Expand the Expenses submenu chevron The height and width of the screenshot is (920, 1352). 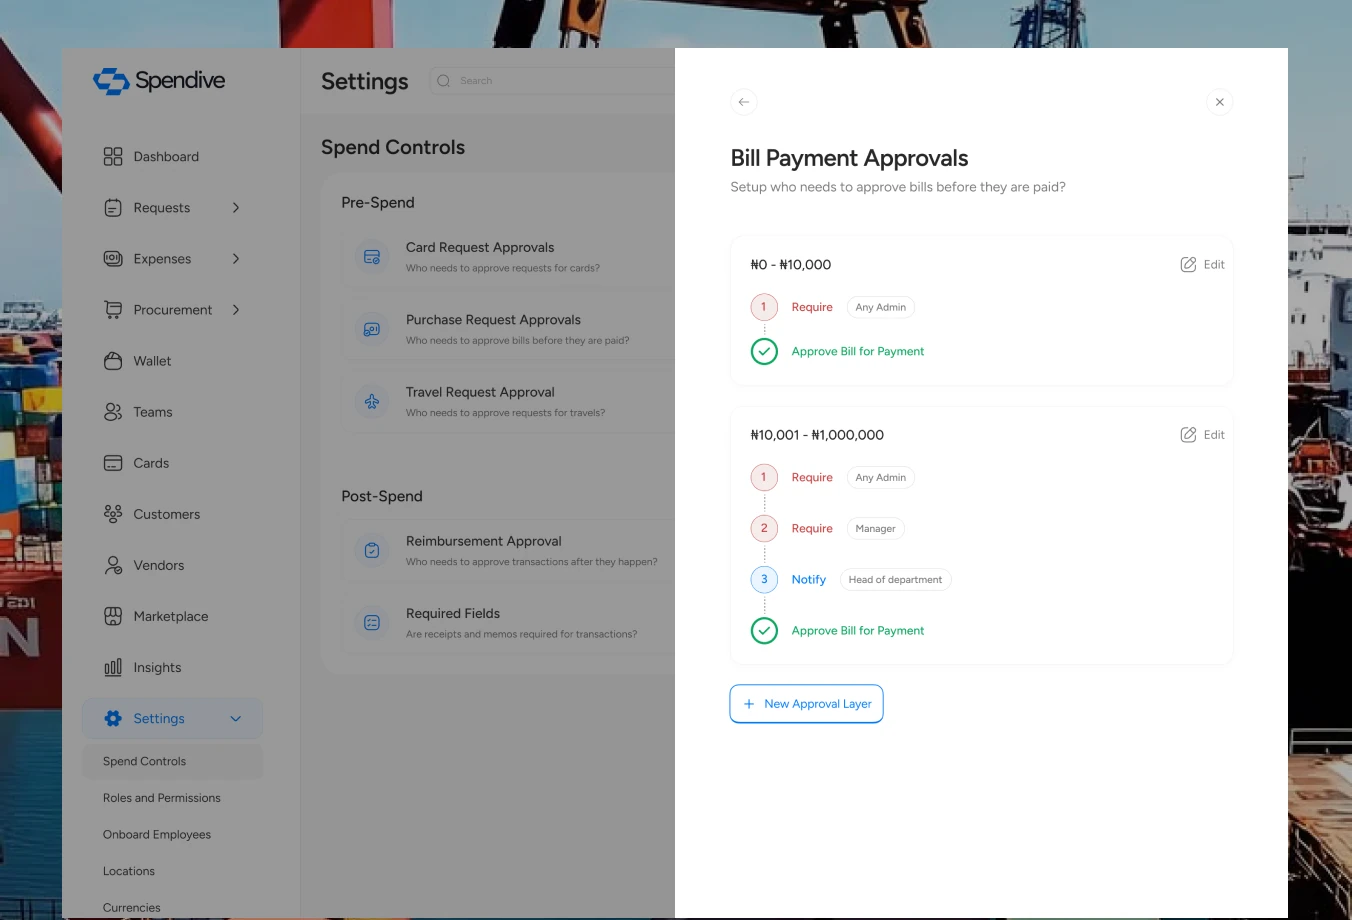[x=236, y=259]
